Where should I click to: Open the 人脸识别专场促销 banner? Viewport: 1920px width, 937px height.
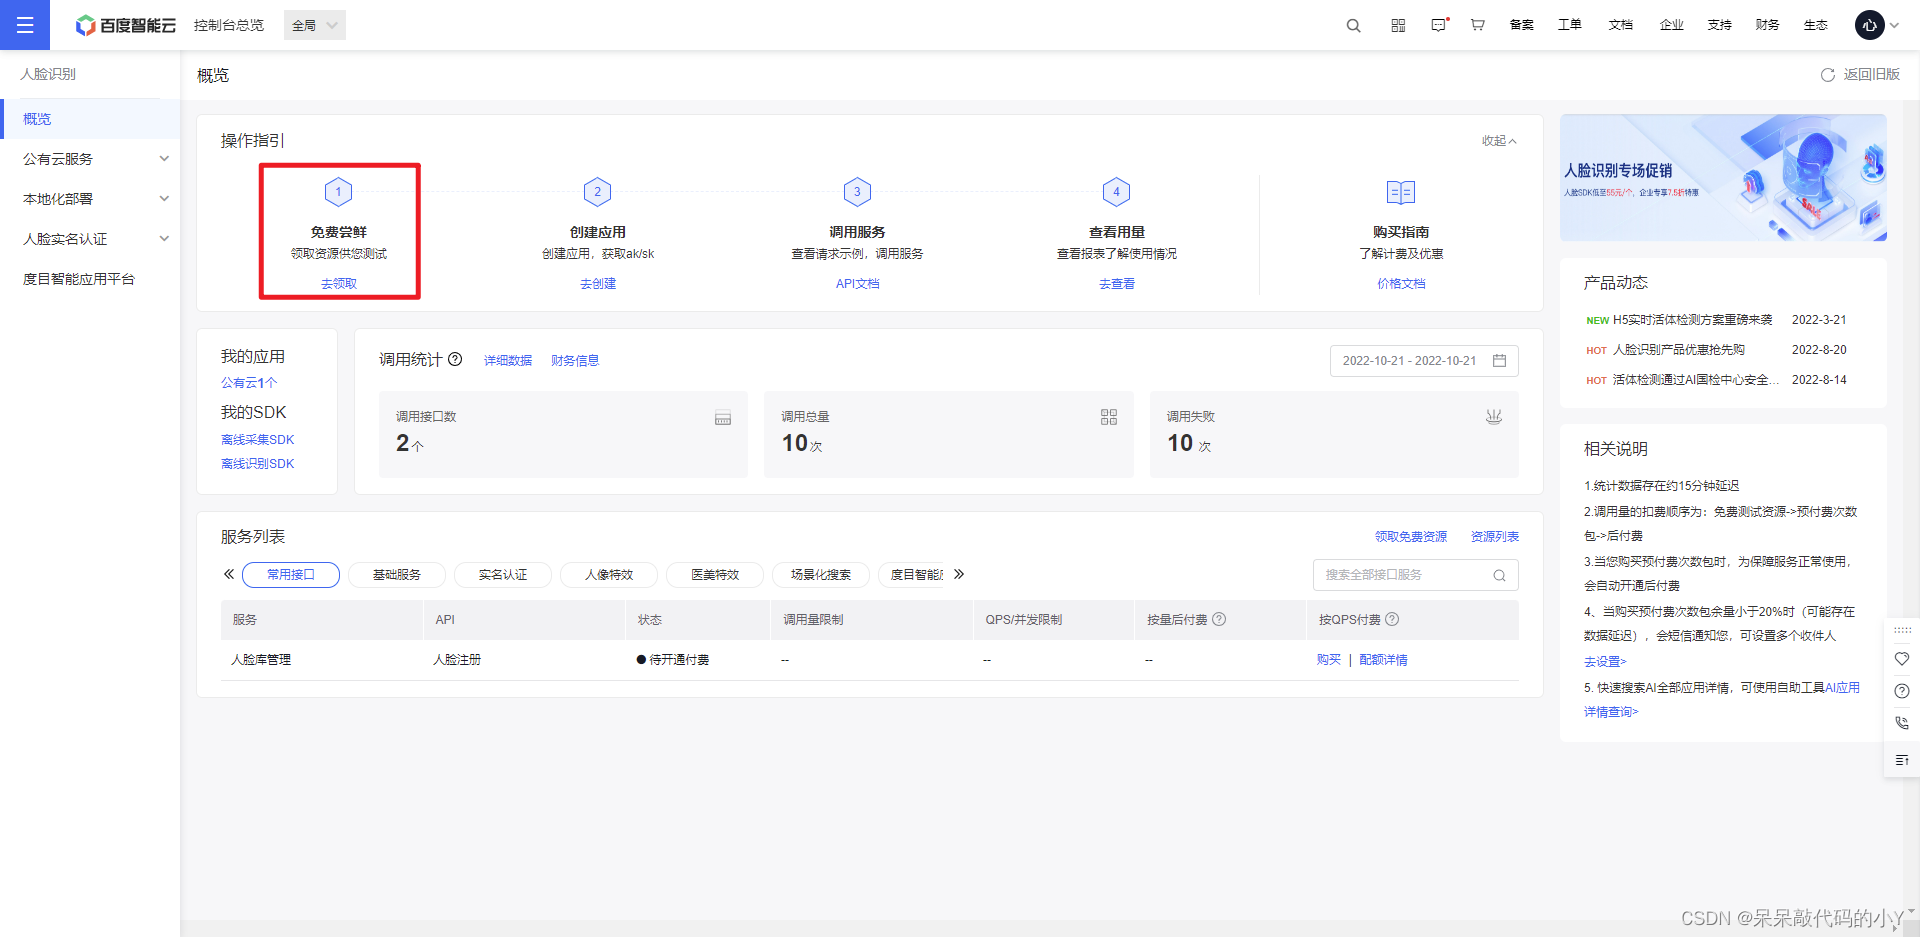click(x=1723, y=177)
